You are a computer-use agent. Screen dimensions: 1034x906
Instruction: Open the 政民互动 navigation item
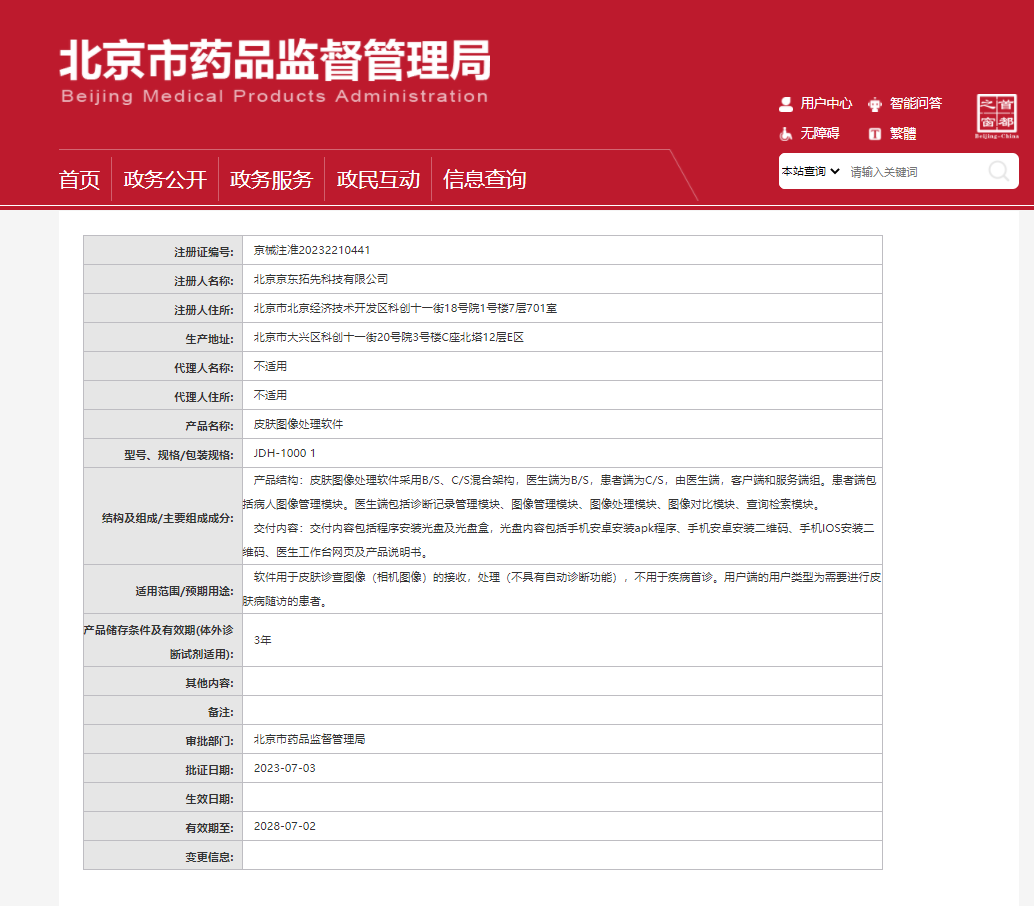[378, 180]
